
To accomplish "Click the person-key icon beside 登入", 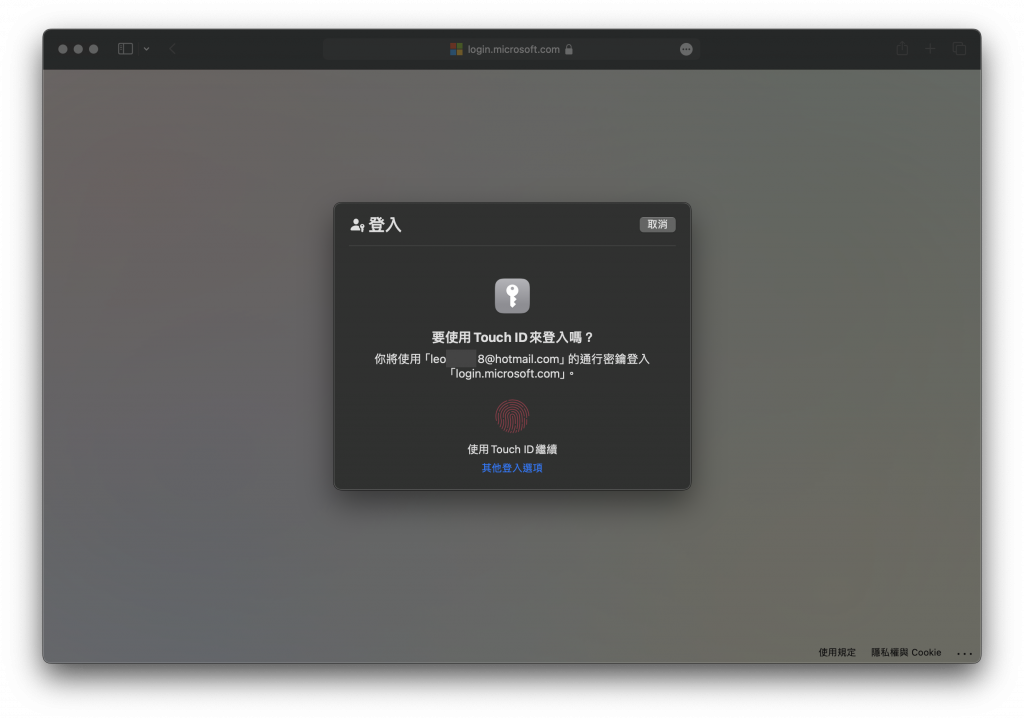I will click(357, 225).
